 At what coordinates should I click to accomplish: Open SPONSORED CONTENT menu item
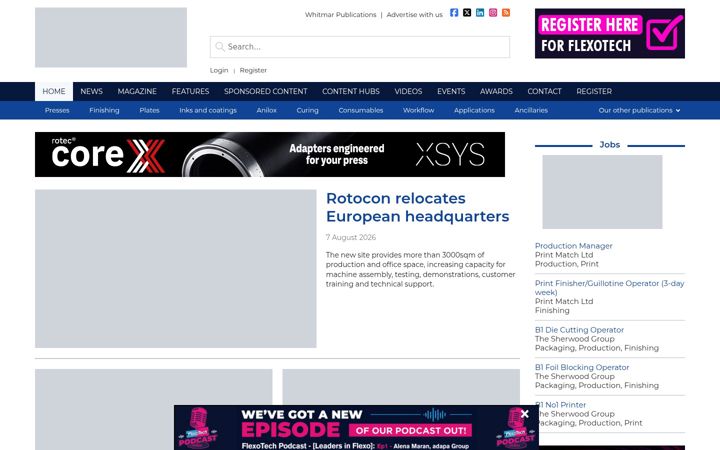tap(265, 91)
